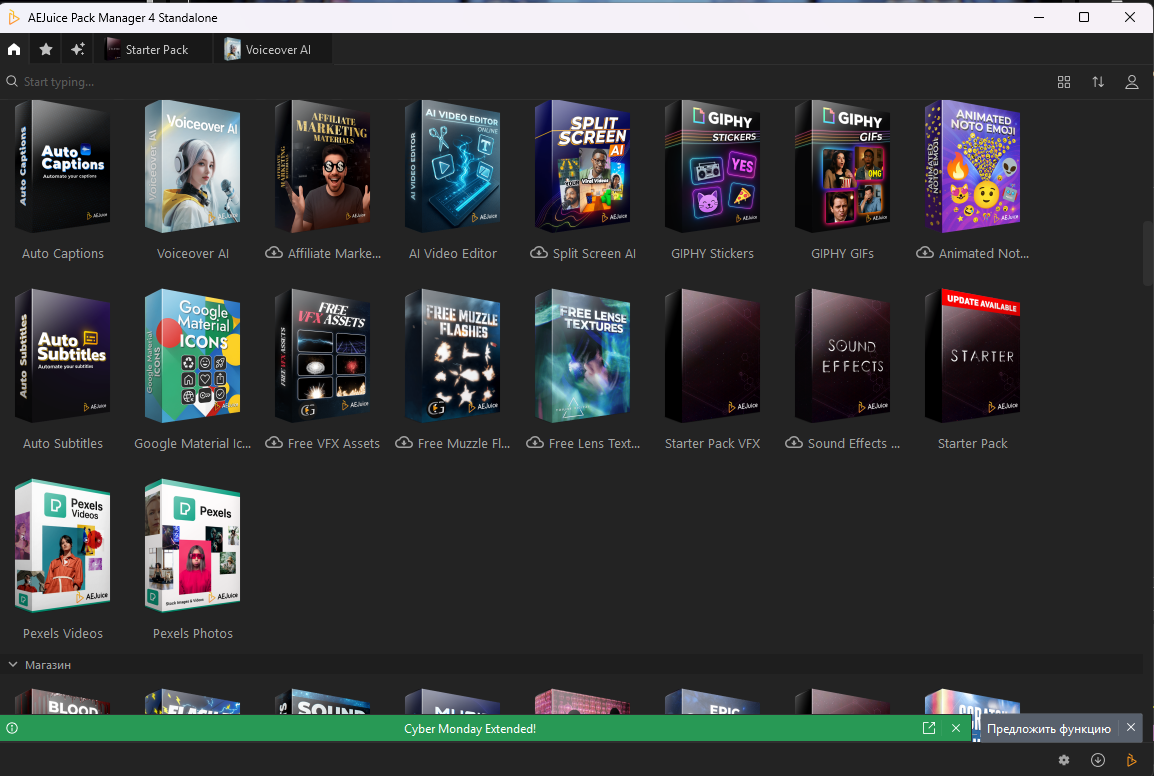Image resolution: width=1154 pixels, height=776 pixels.
Task: Open the Pexels Photos box
Action: 193,546
